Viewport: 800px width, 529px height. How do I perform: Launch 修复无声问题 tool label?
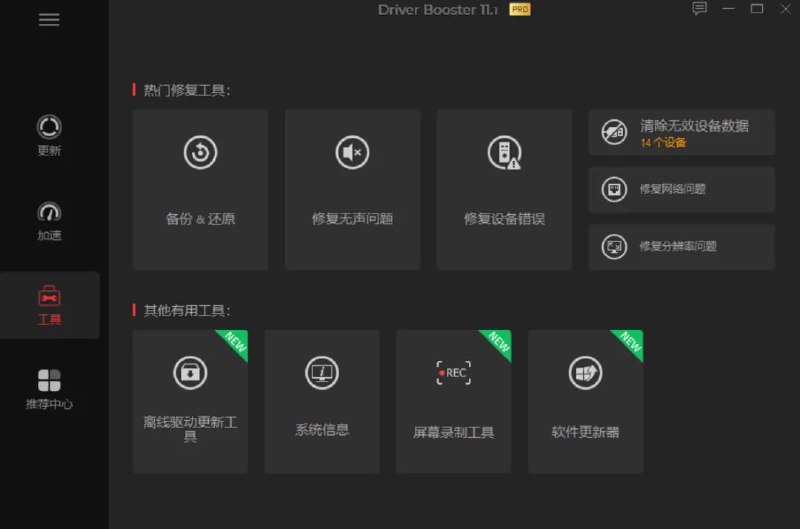[352, 219]
